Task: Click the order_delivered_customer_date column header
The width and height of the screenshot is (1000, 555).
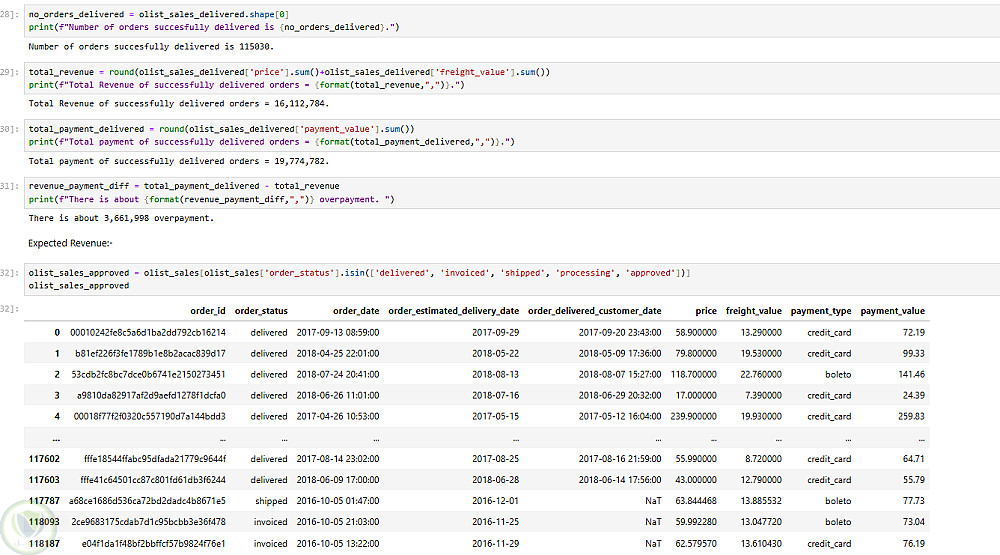Action: [594, 311]
